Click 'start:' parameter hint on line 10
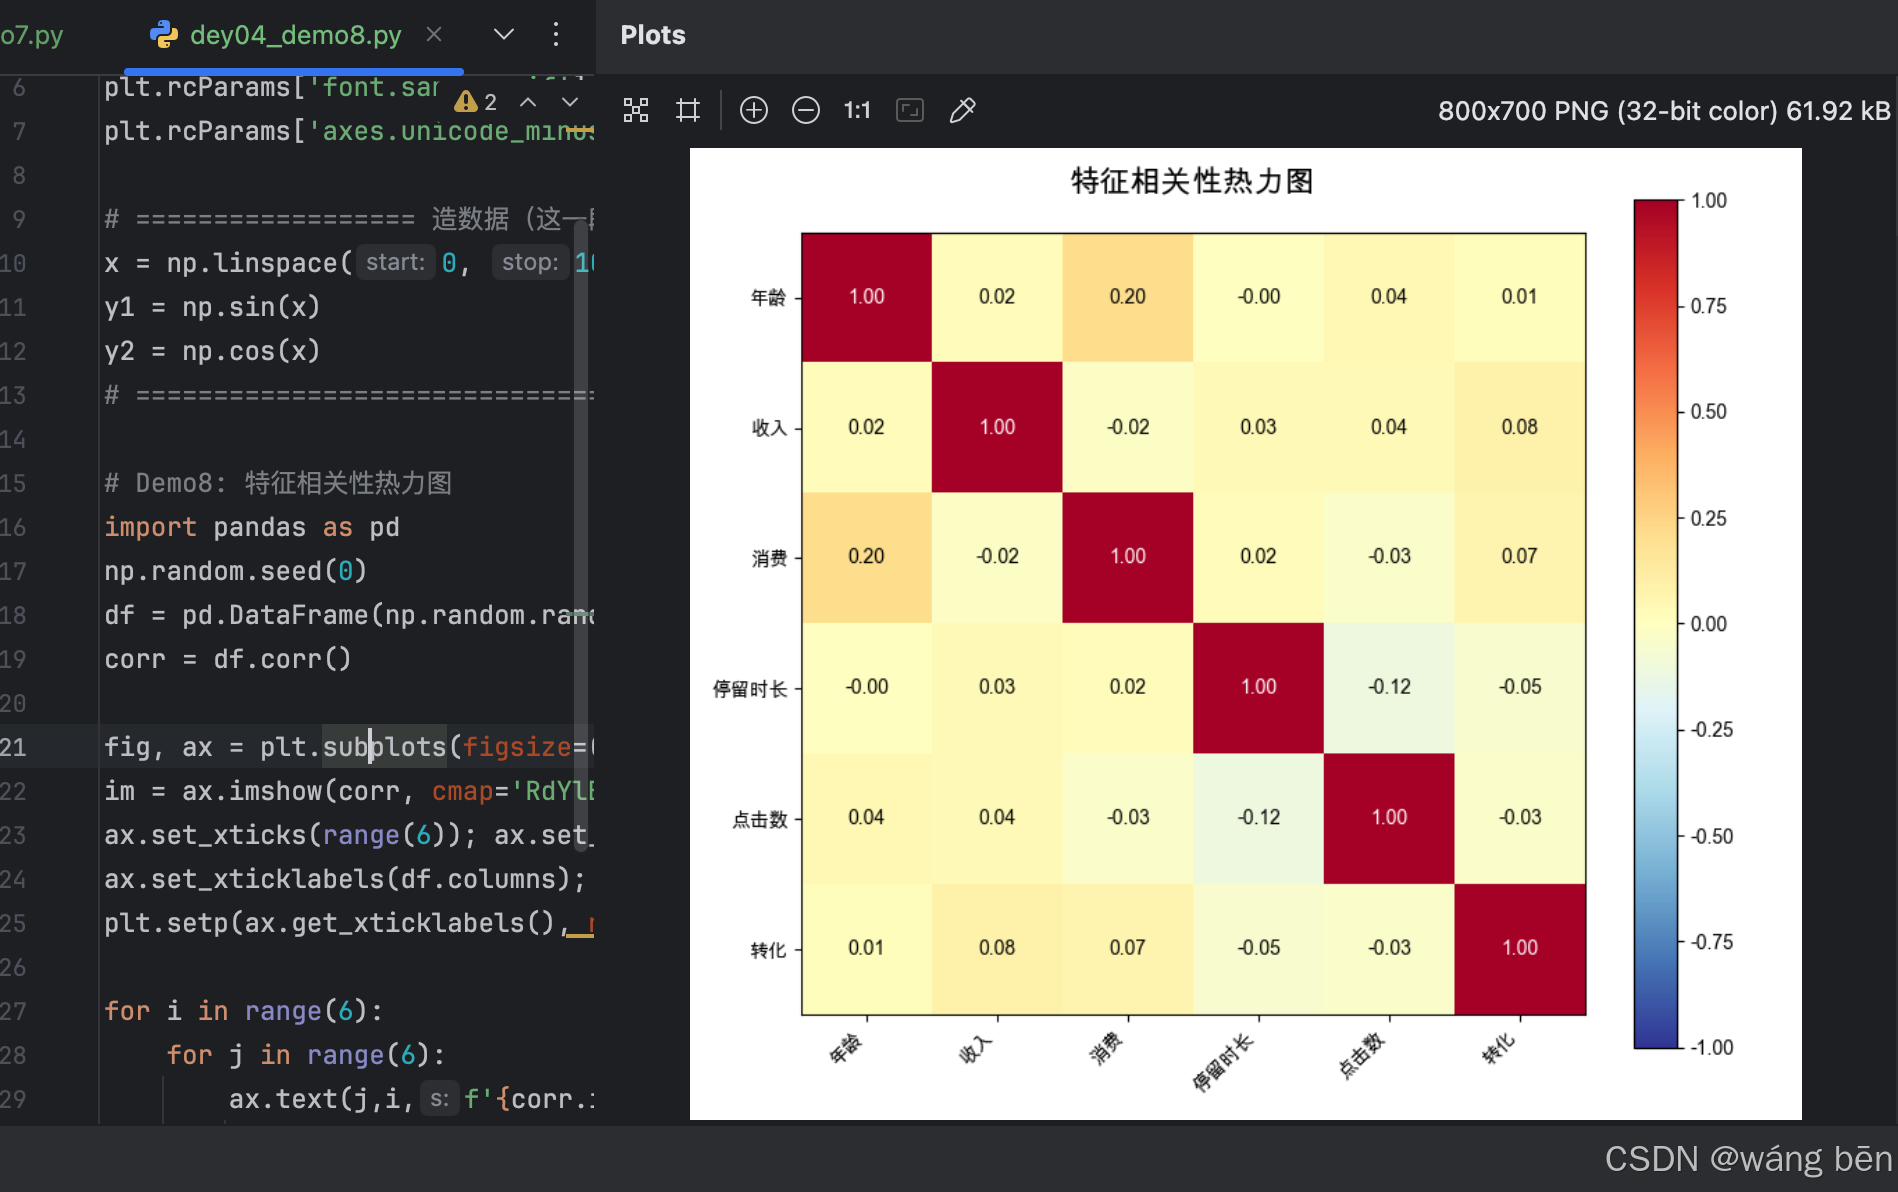Screen dimensions: 1898x1192 tap(395, 263)
